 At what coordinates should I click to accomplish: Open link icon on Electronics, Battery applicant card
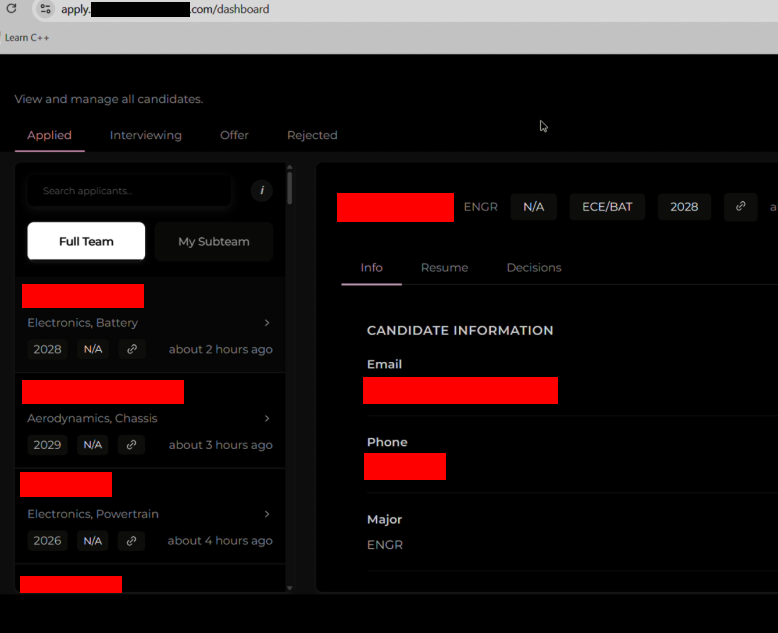(x=132, y=349)
